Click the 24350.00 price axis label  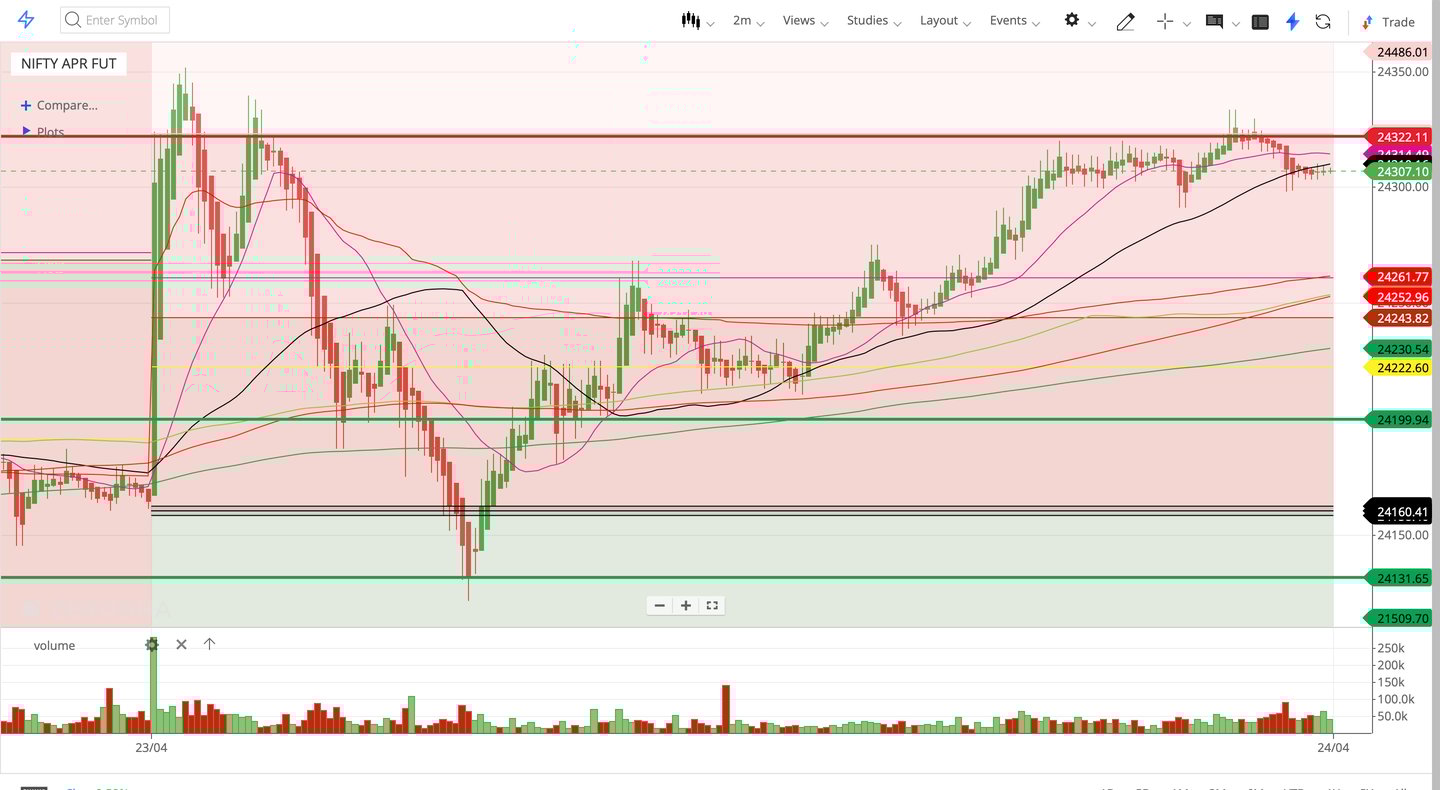pyautogui.click(x=1402, y=72)
